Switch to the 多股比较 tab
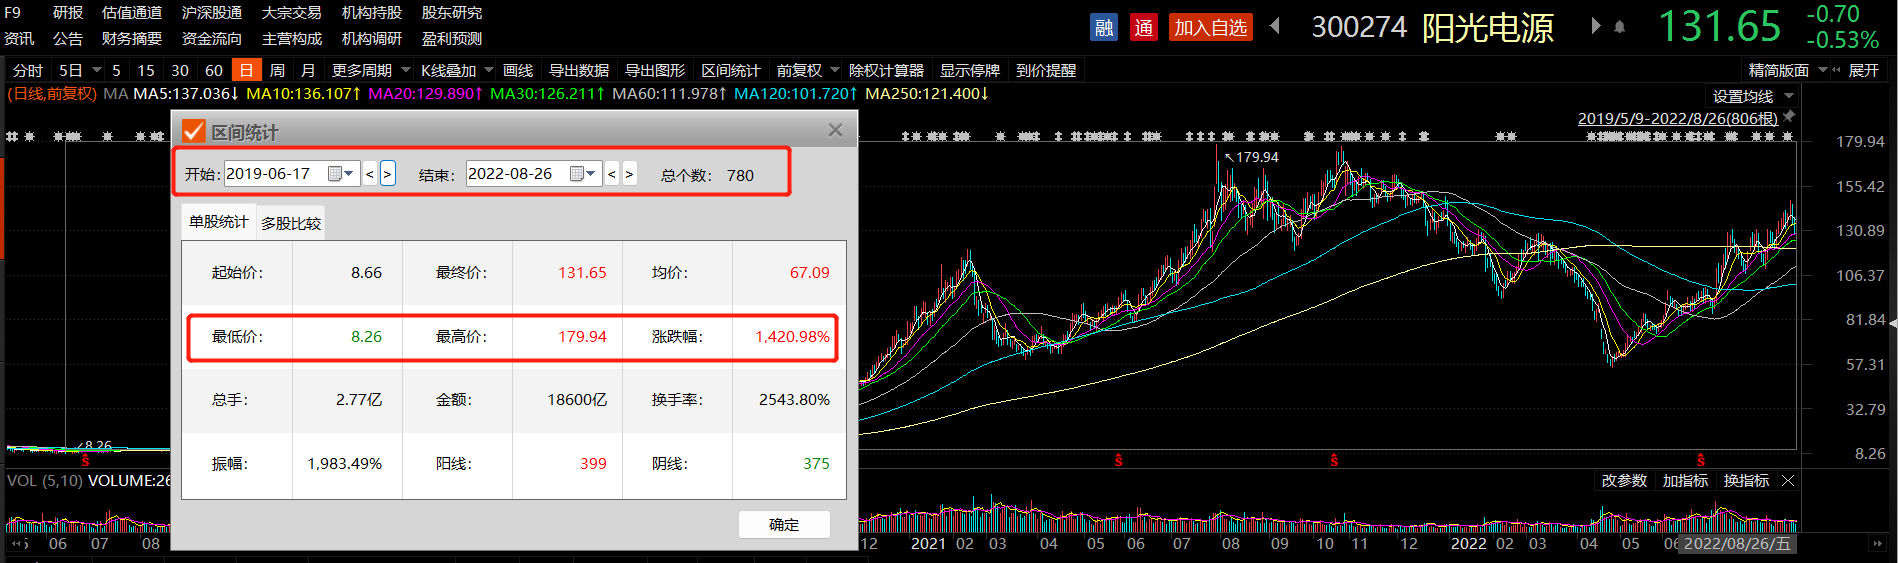The height and width of the screenshot is (563, 1898). [291, 223]
